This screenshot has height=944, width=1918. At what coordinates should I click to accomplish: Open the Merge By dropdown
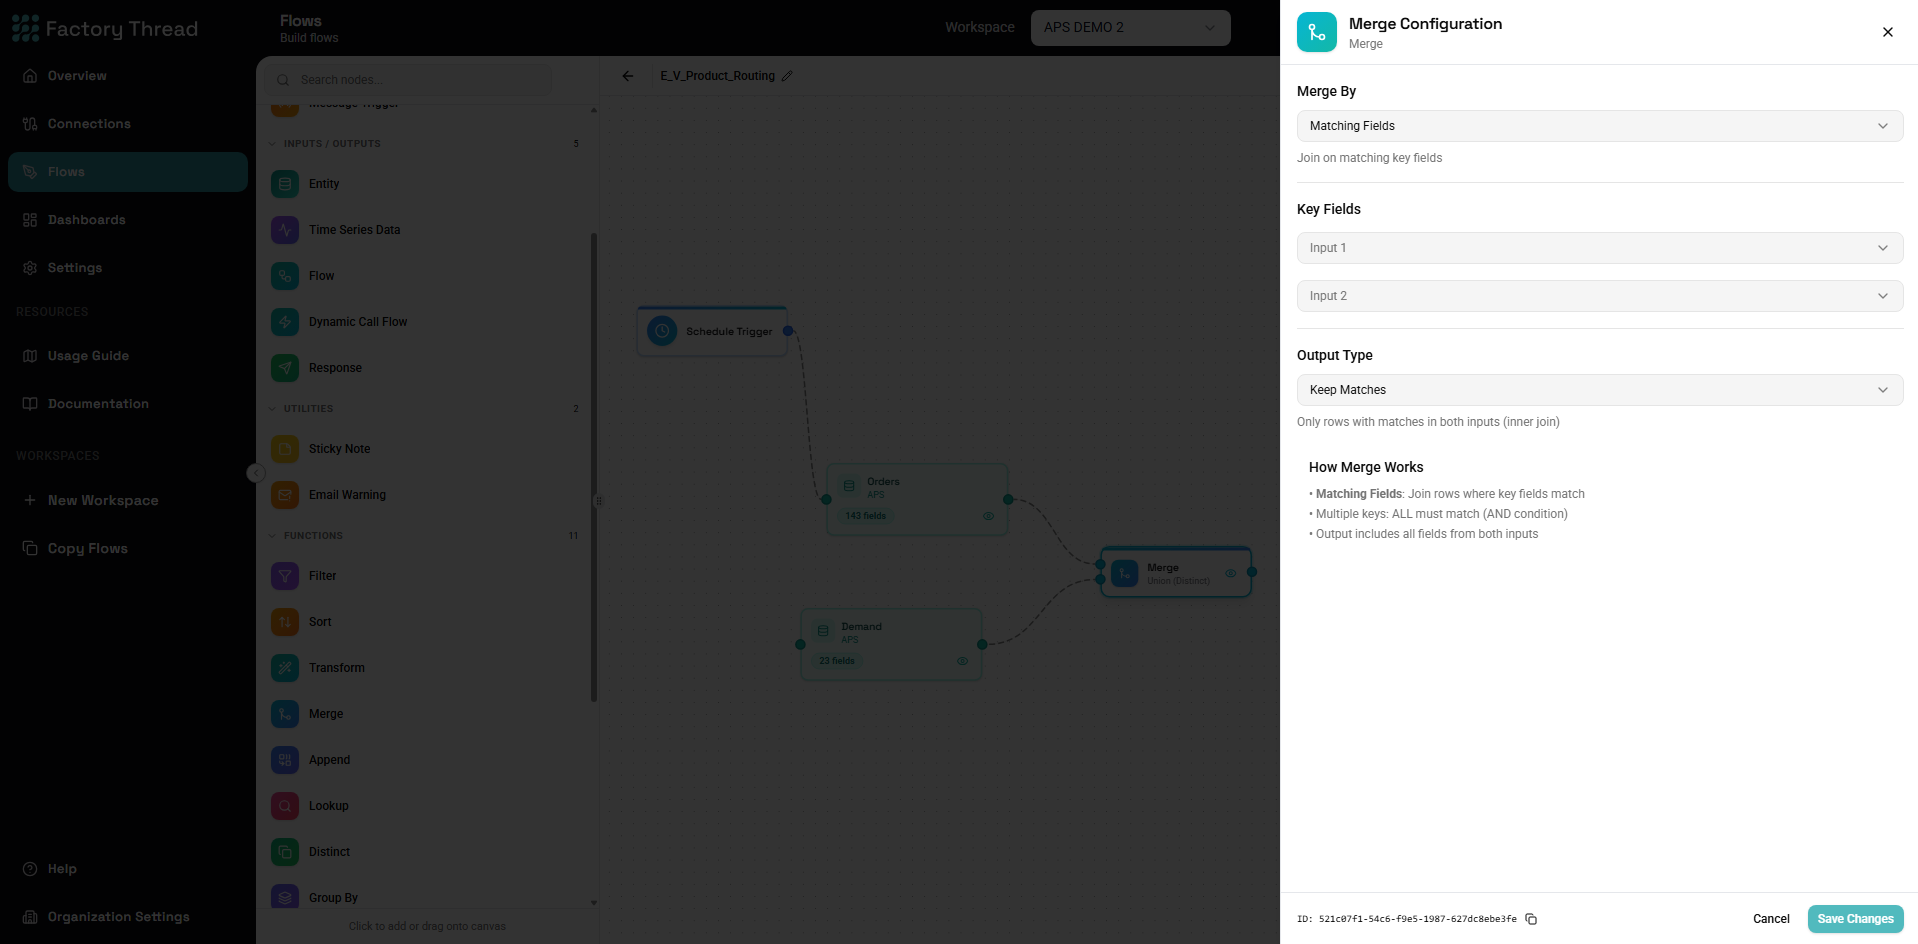click(1600, 126)
